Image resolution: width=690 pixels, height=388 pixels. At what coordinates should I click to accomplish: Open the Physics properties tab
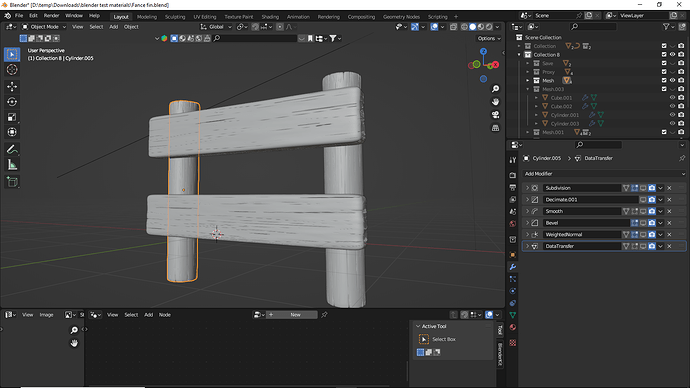pos(513,291)
